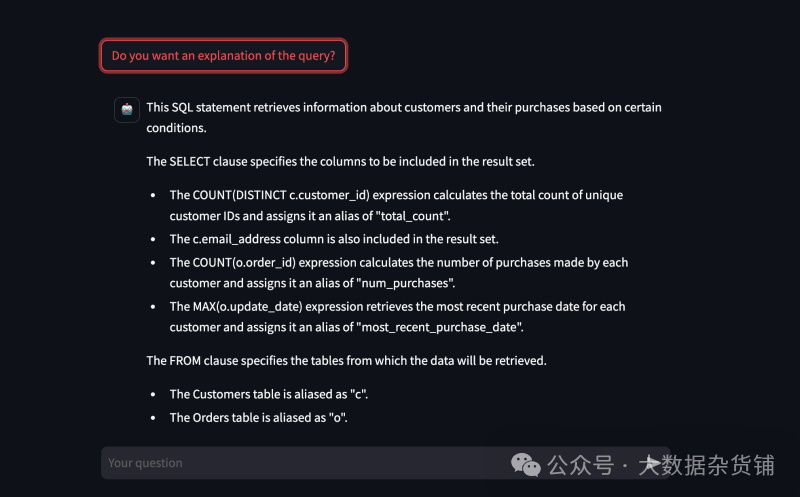Viewport: 800px width, 497px height.
Task: Click the 'Do you want an explanation' button
Action: (x=223, y=56)
